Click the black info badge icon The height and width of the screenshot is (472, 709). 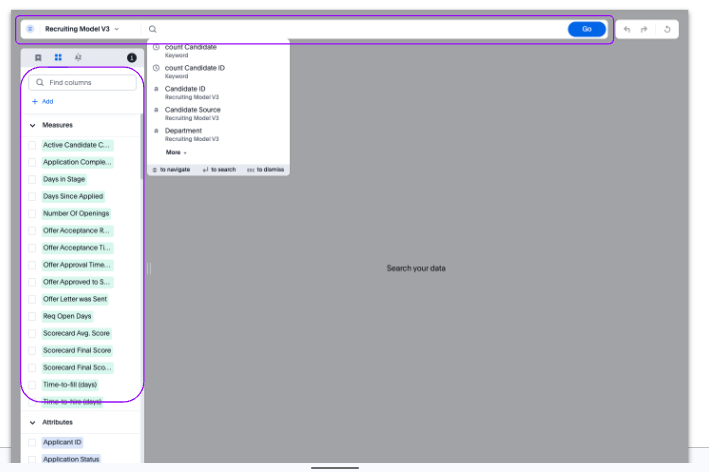point(132,57)
